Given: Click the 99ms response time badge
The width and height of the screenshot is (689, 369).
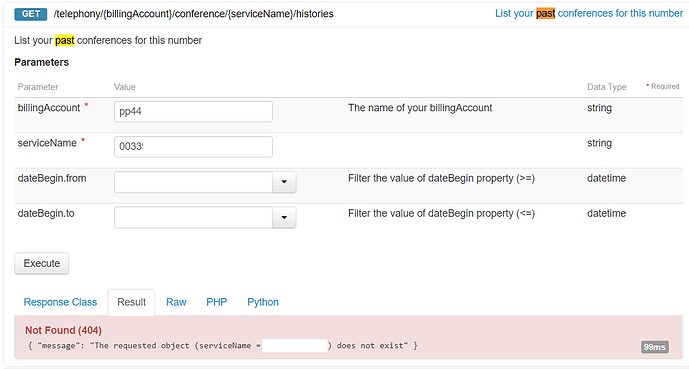Looking at the screenshot, I should pyautogui.click(x=655, y=347).
